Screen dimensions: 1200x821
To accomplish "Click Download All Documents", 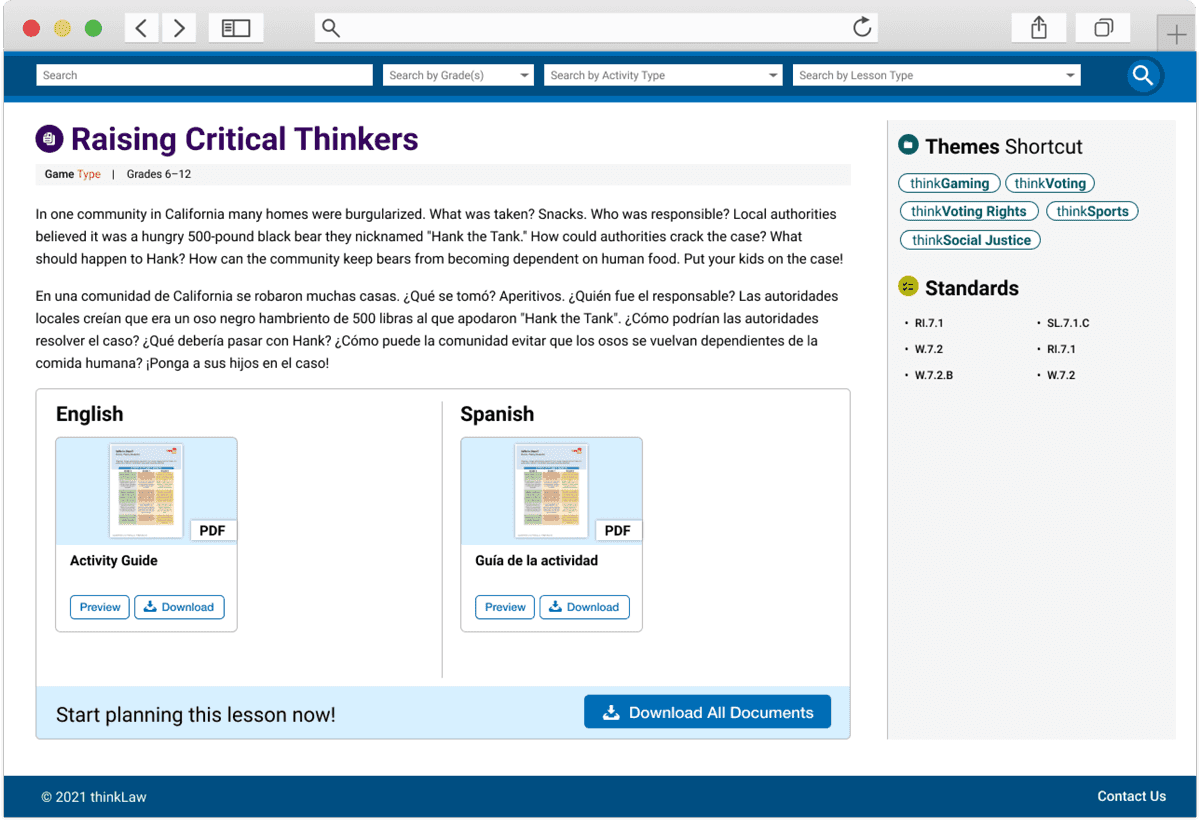I will click(707, 712).
